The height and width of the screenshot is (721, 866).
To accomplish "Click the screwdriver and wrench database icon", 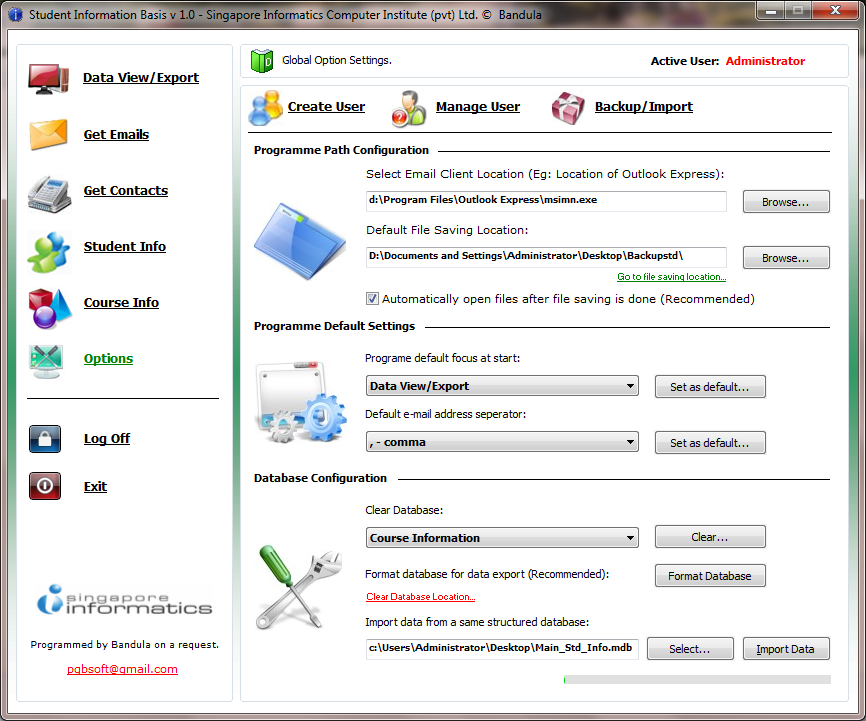I will (298, 583).
